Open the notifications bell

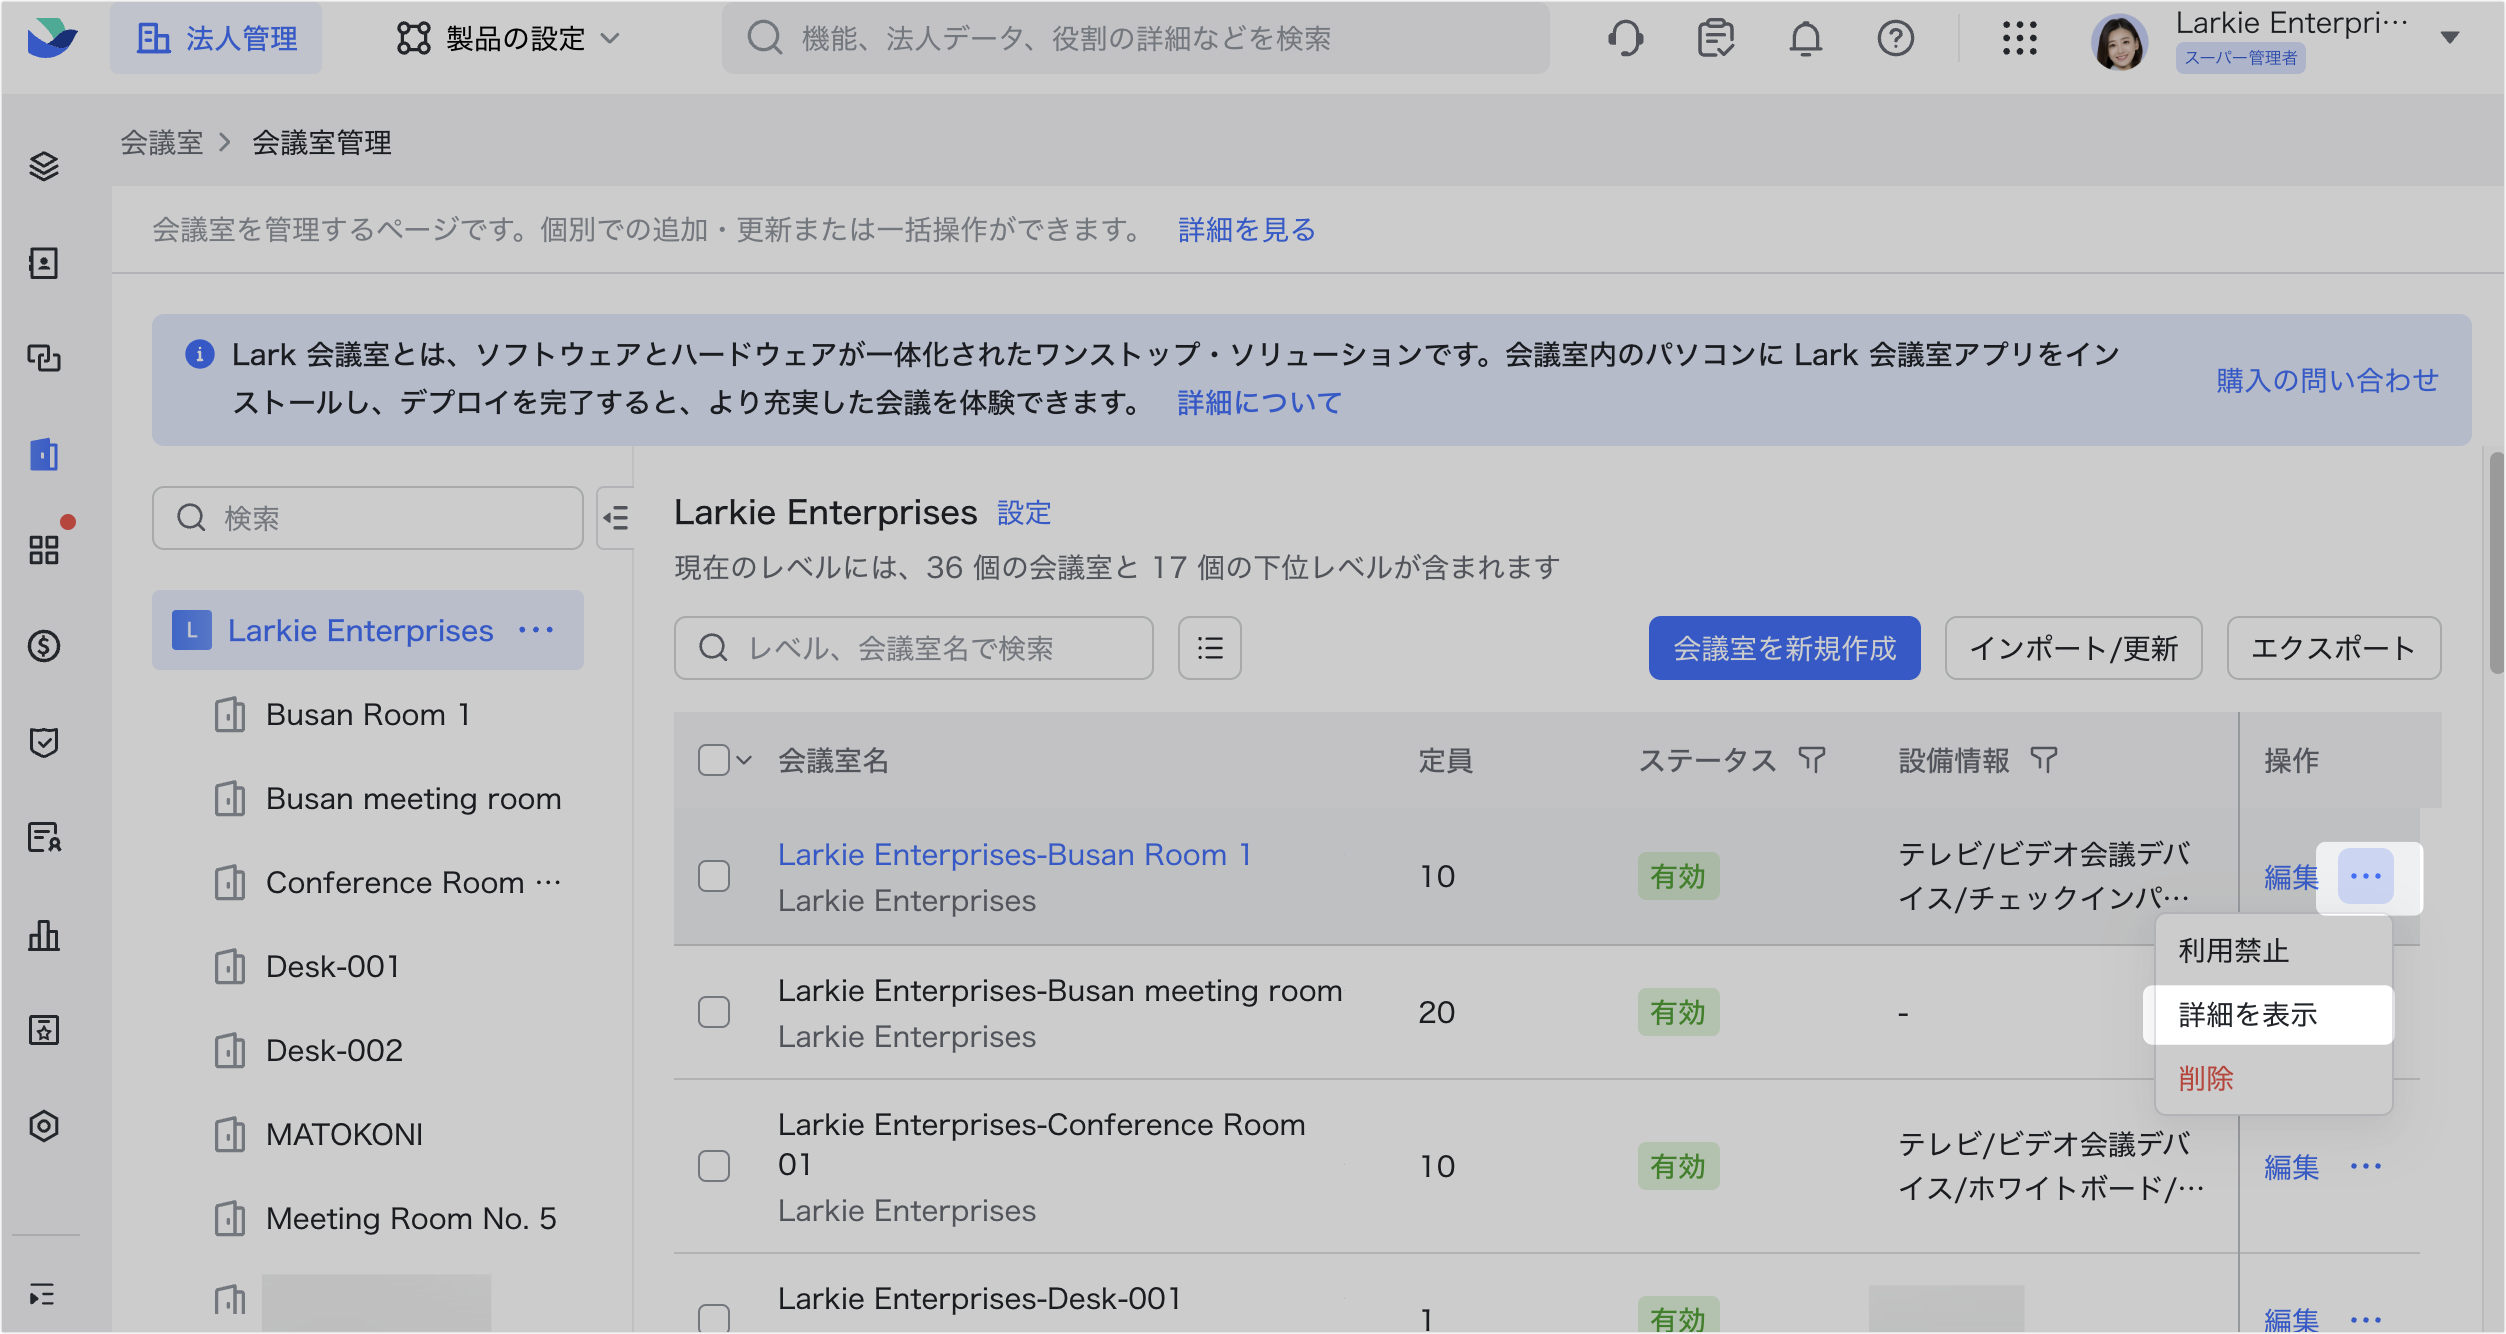(x=1805, y=38)
